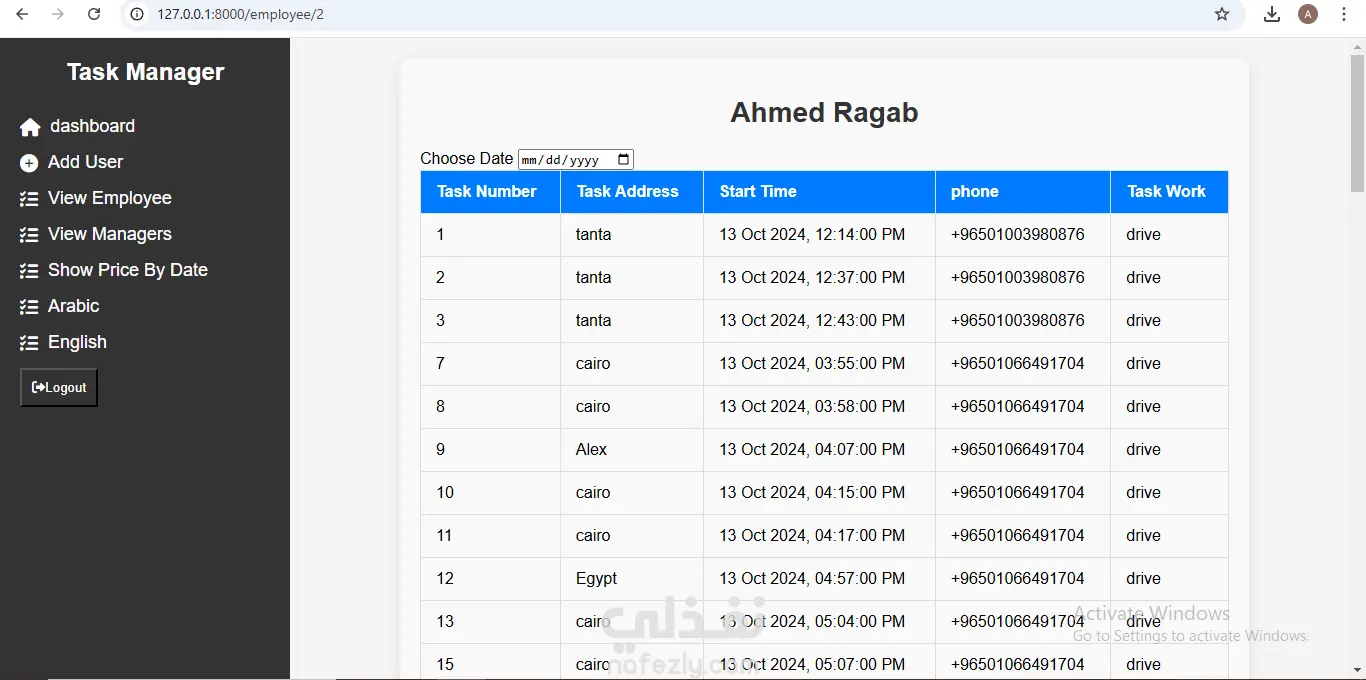Click task number 10 cell
This screenshot has width=1366, height=680.
(490, 493)
